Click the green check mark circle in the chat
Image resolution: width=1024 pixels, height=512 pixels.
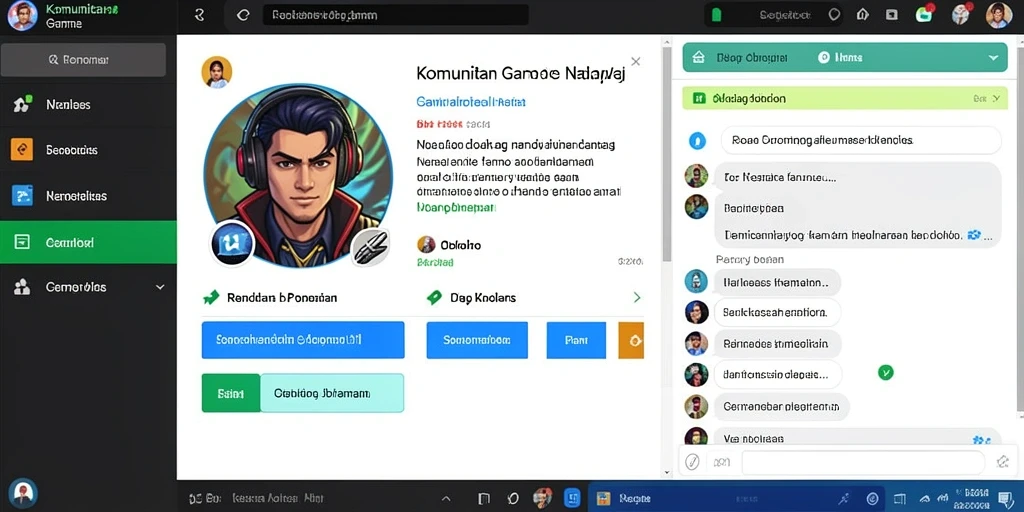pyautogui.click(x=886, y=372)
